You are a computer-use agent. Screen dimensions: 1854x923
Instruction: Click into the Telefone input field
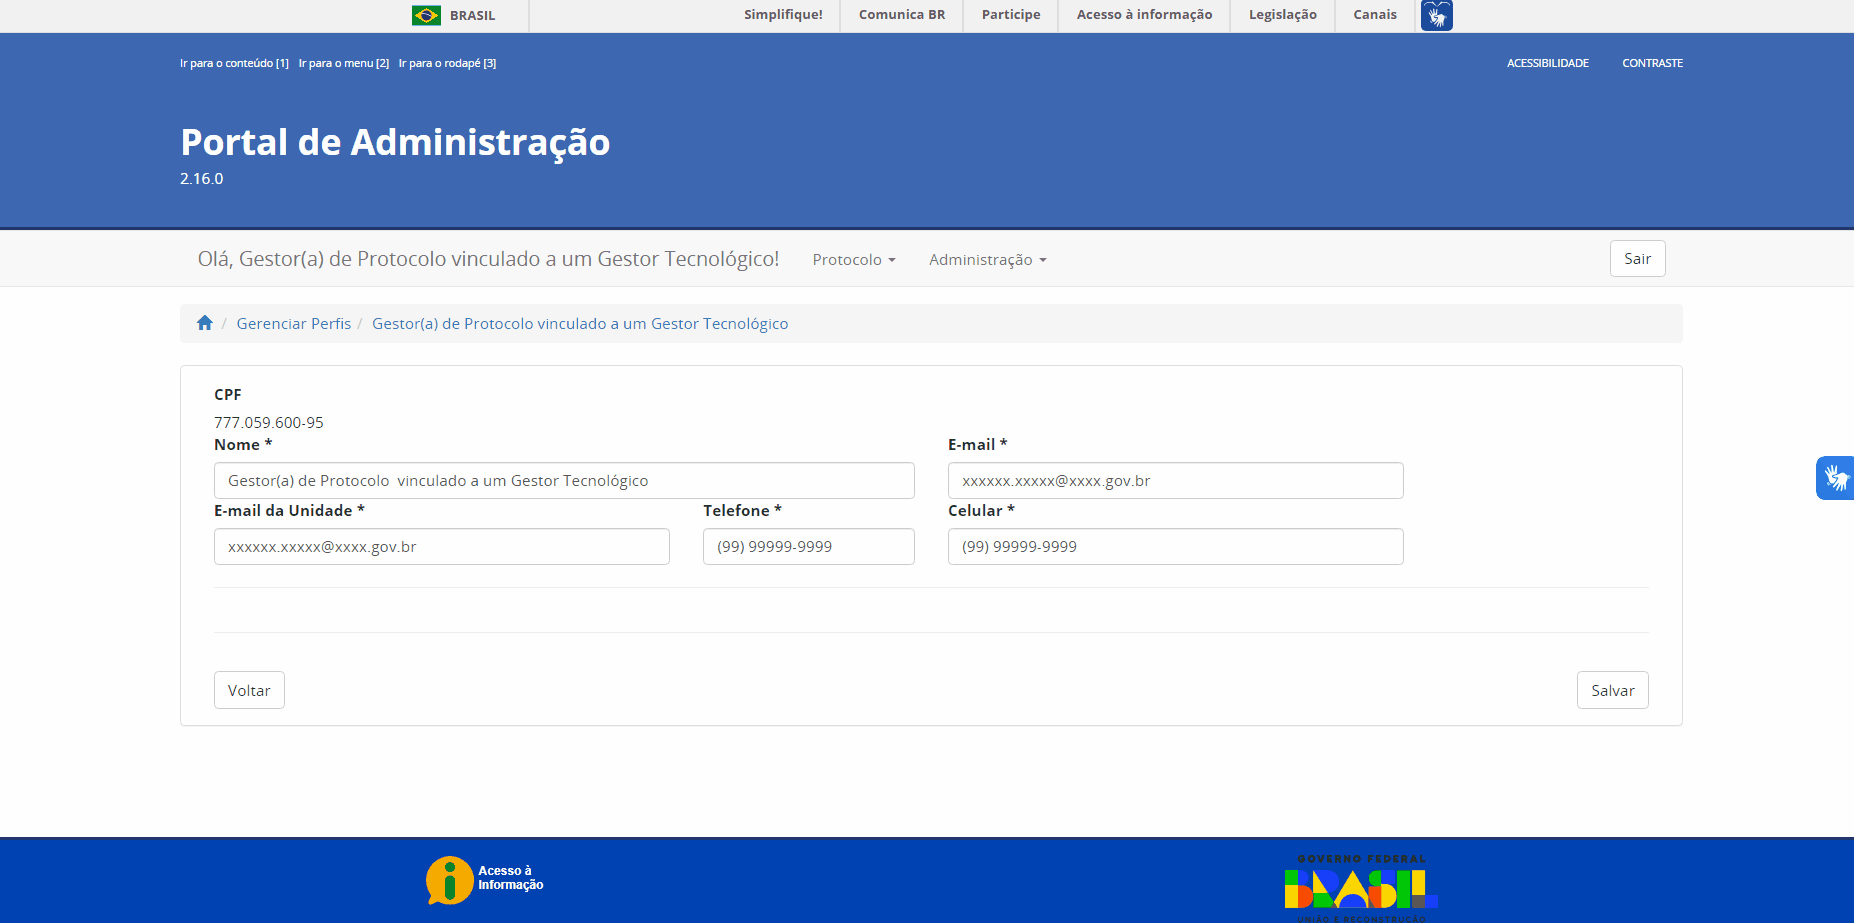pyautogui.click(x=808, y=547)
